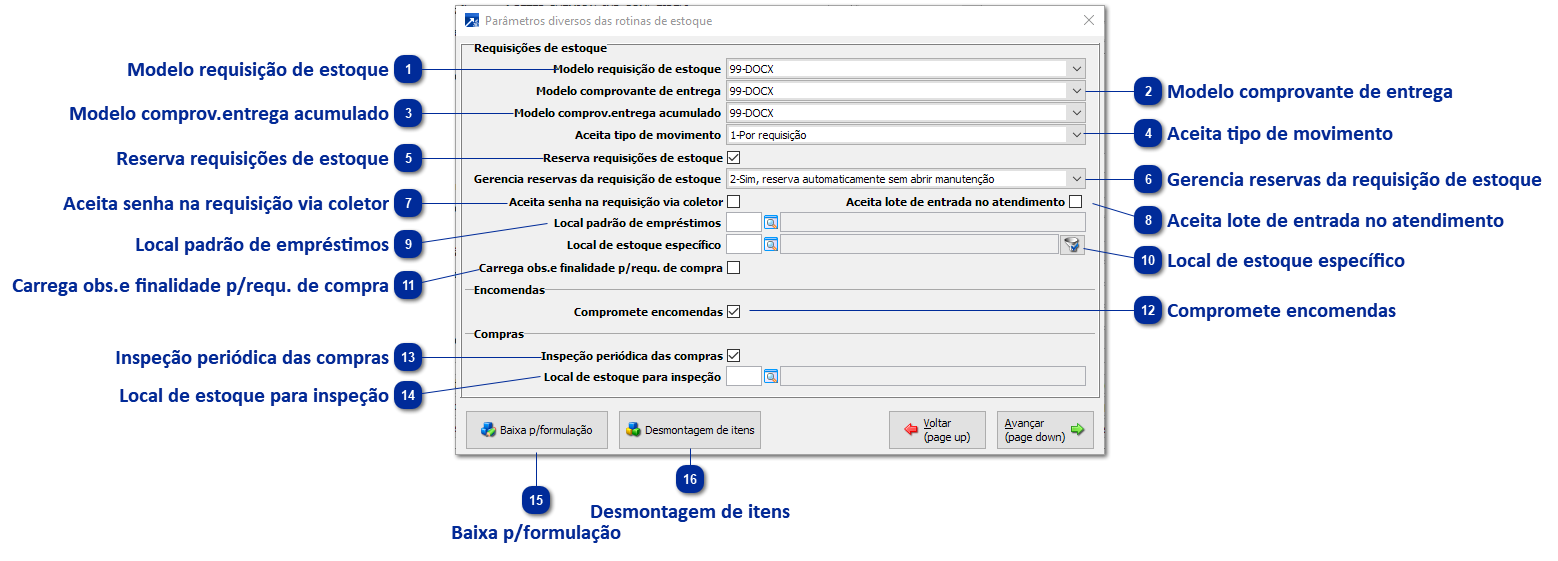Open Gerencia reservas da requisição de estoque dropdown
This screenshot has height=561, width=1558.
(1076, 179)
